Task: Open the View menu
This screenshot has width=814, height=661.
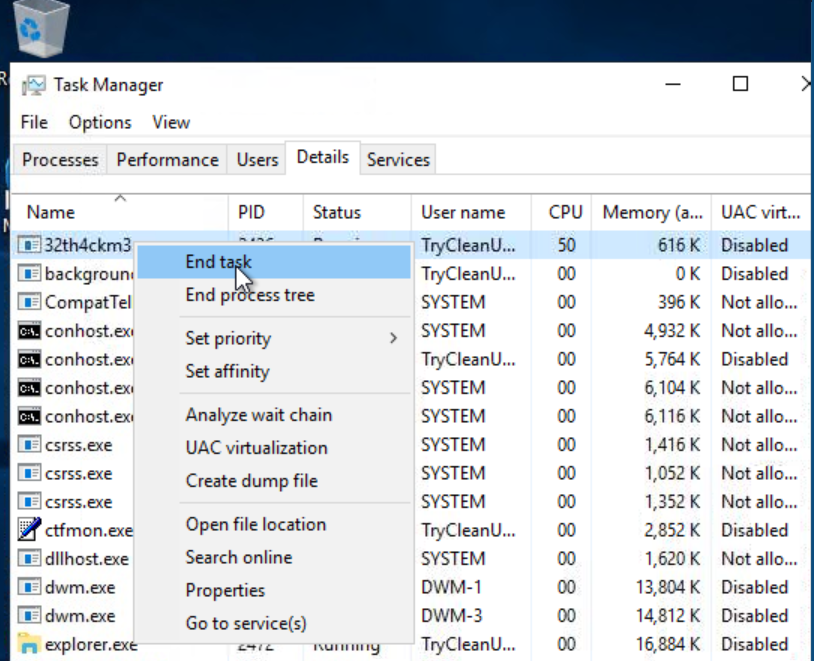Action: (x=171, y=123)
